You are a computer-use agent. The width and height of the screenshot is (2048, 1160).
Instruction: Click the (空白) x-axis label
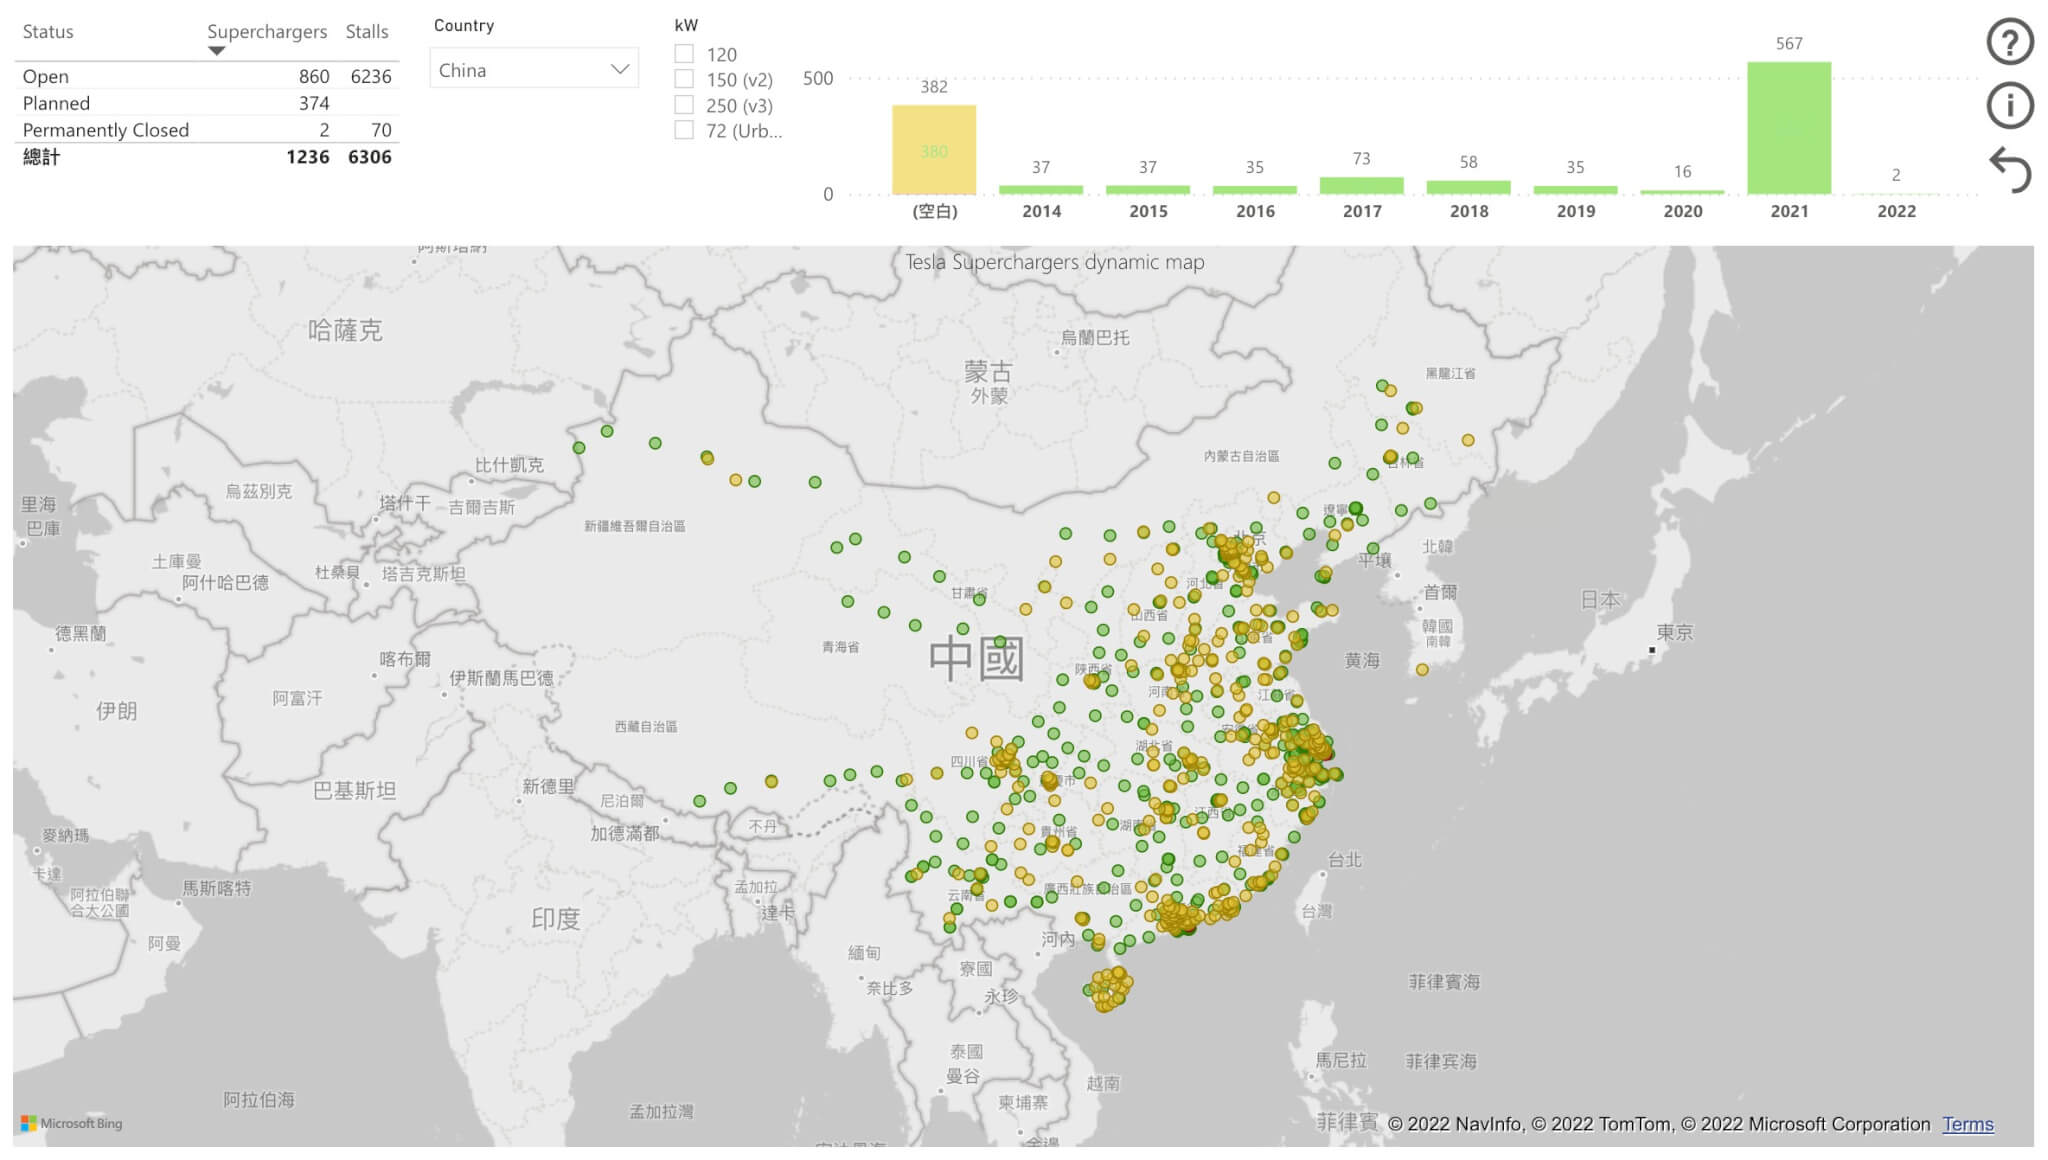tap(934, 211)
